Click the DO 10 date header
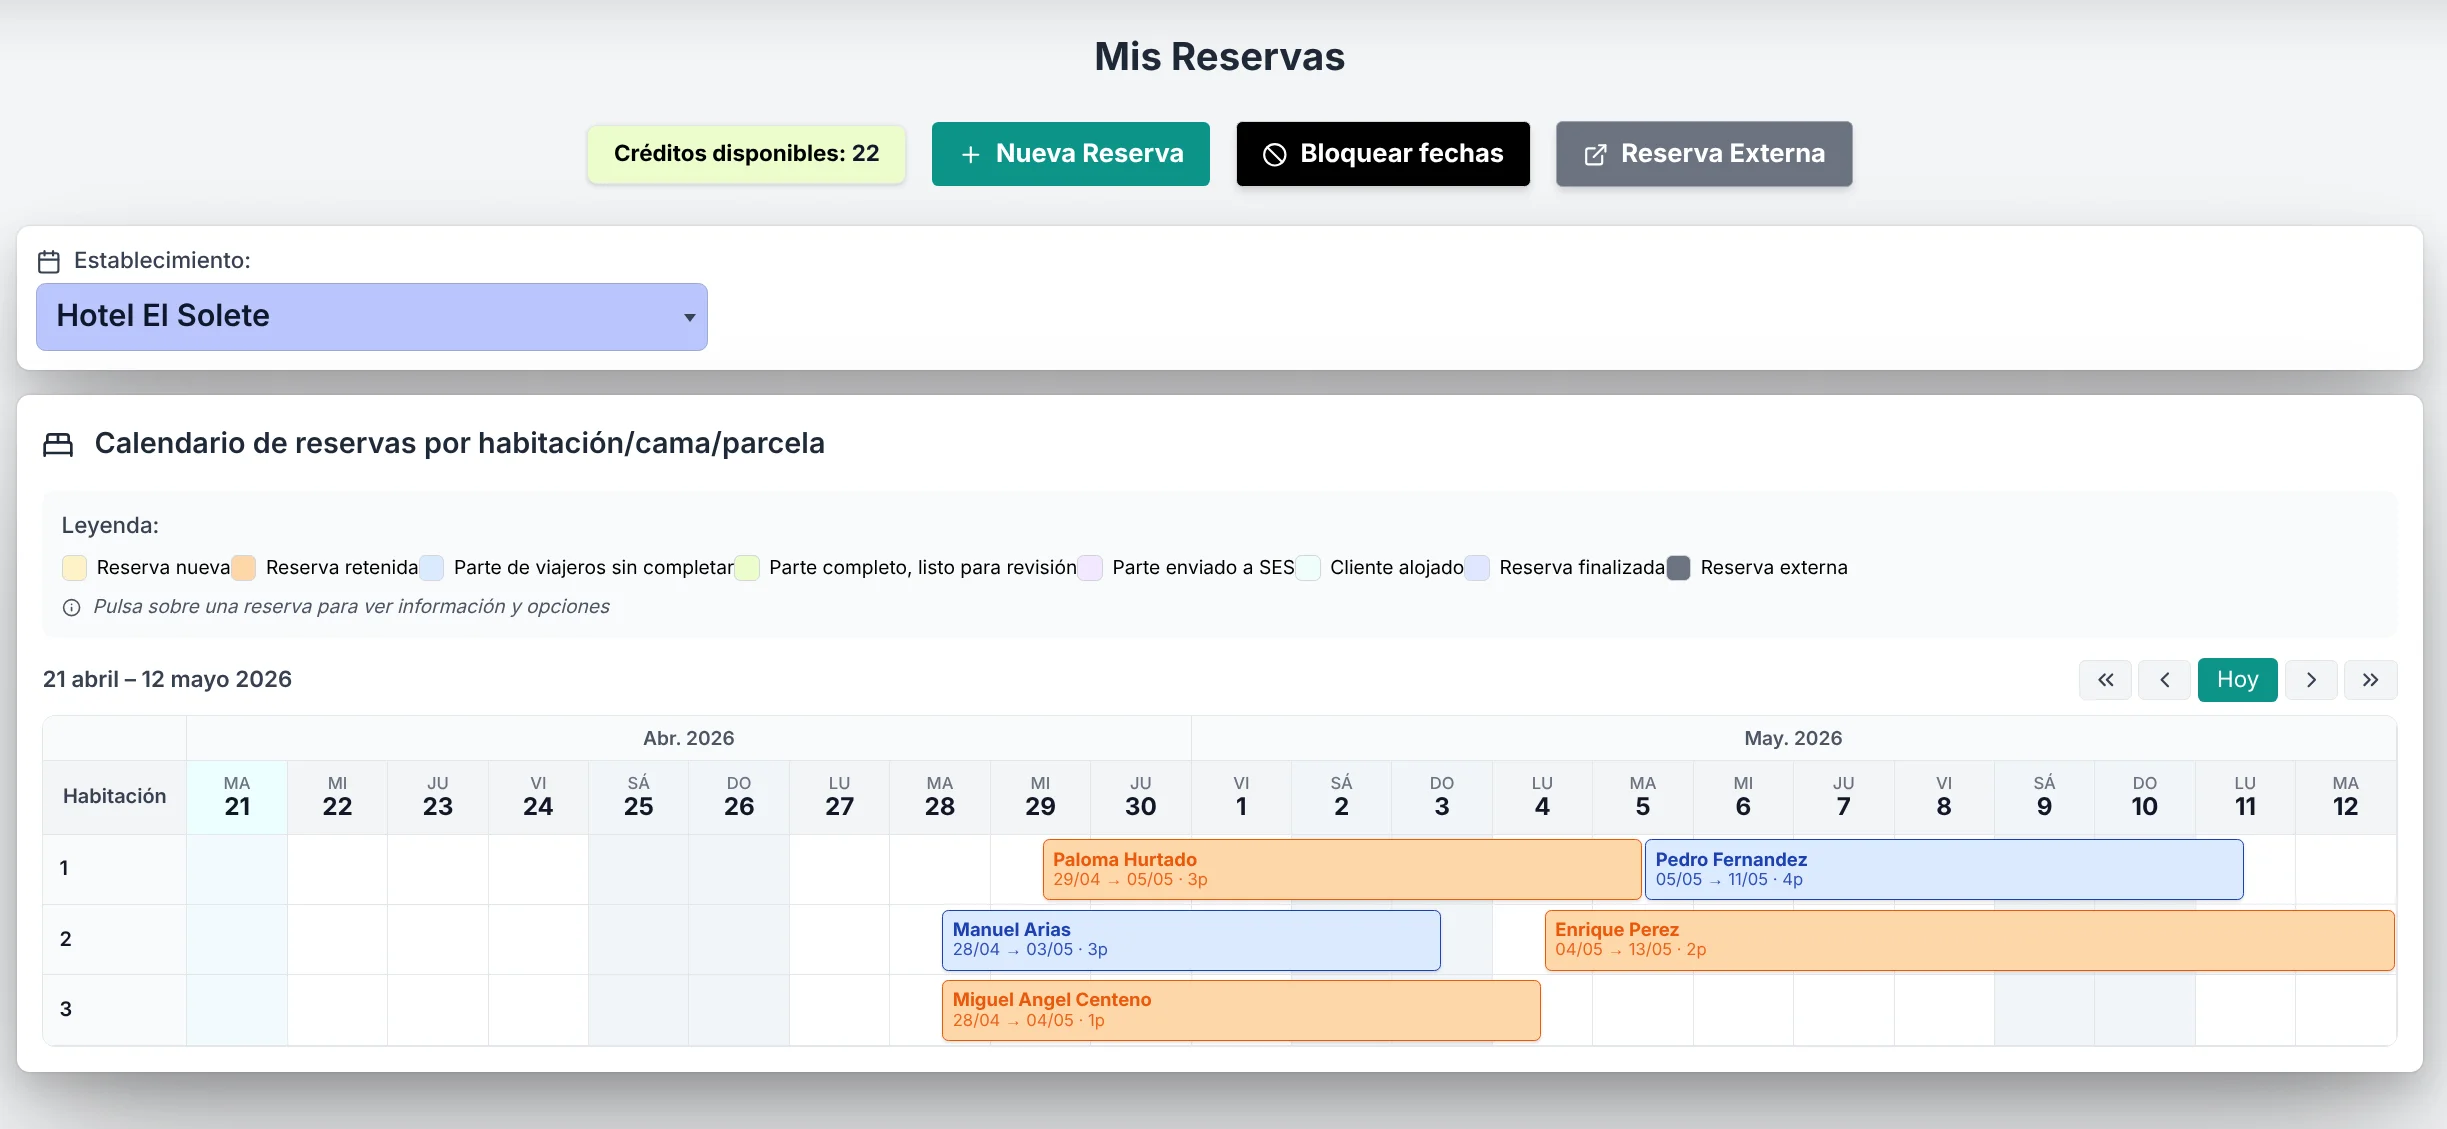 coord(2145,797)
